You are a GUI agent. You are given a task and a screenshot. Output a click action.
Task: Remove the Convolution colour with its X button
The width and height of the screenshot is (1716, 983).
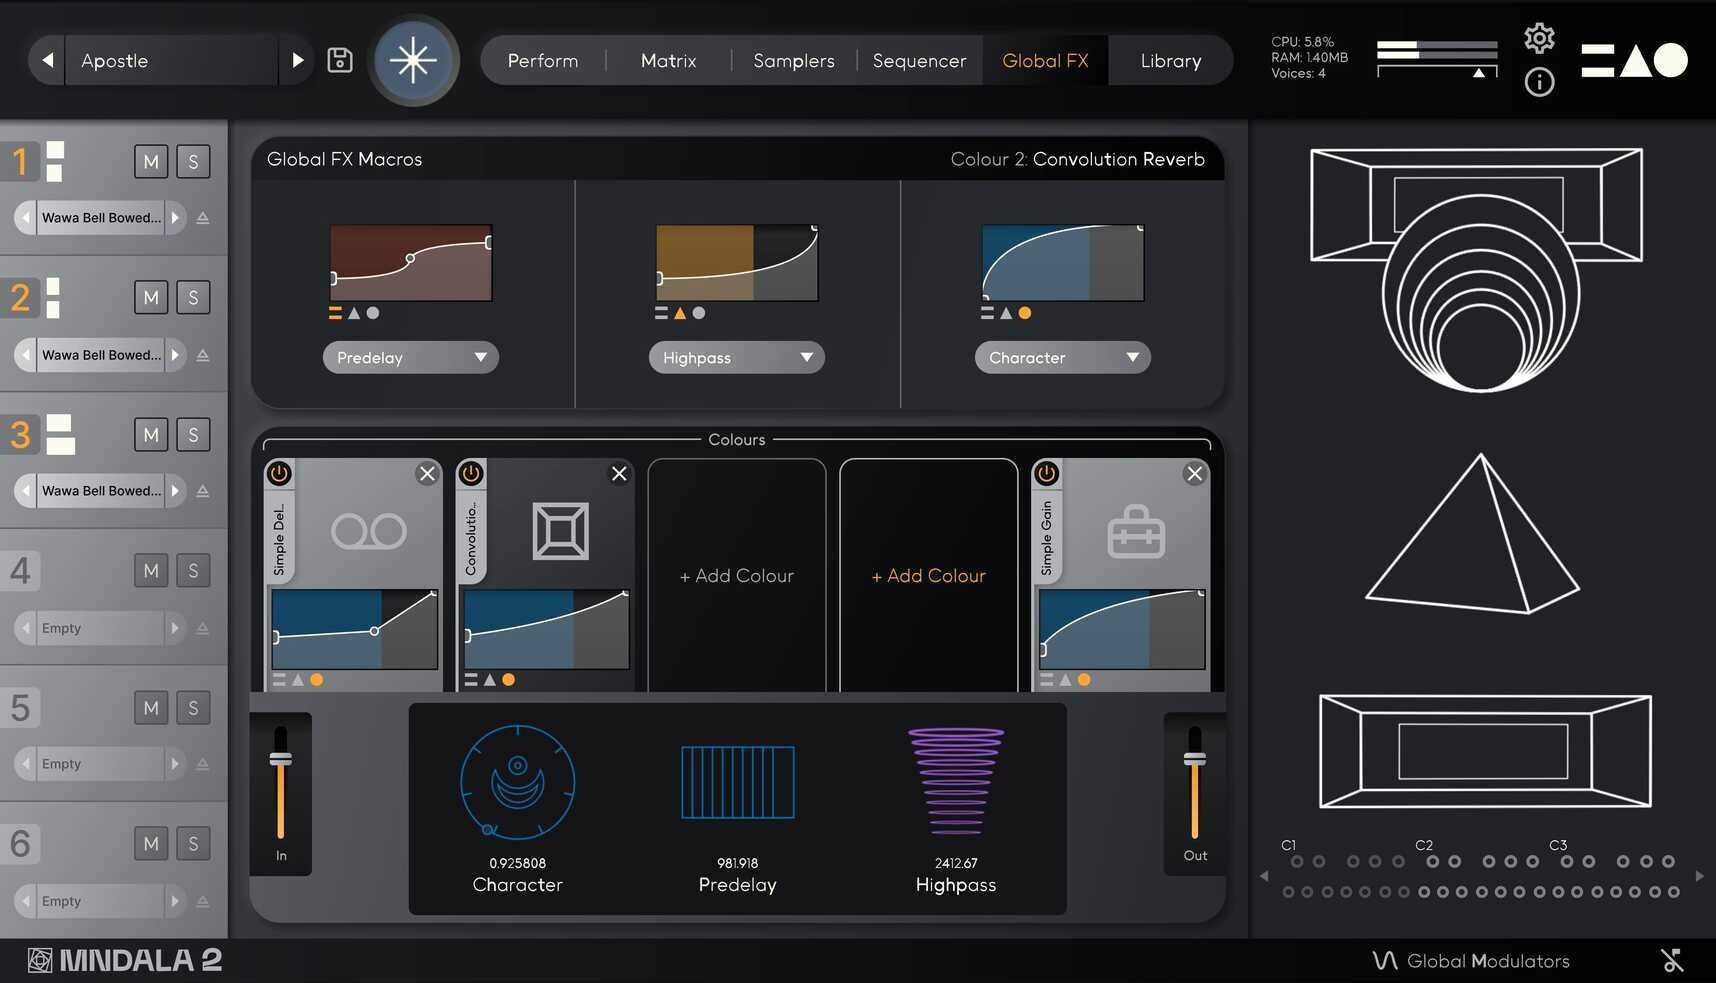click(x=618, y=474)
